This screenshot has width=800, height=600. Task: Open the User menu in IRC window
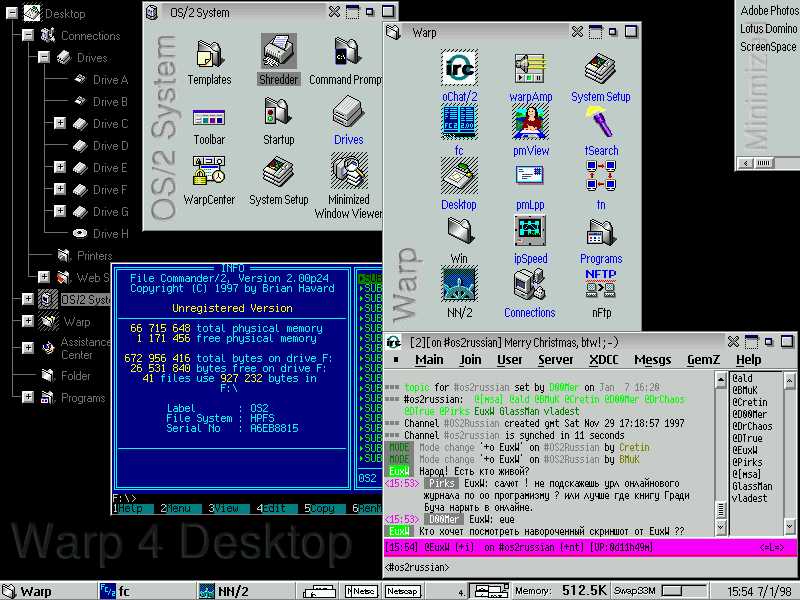pos(510,360)
